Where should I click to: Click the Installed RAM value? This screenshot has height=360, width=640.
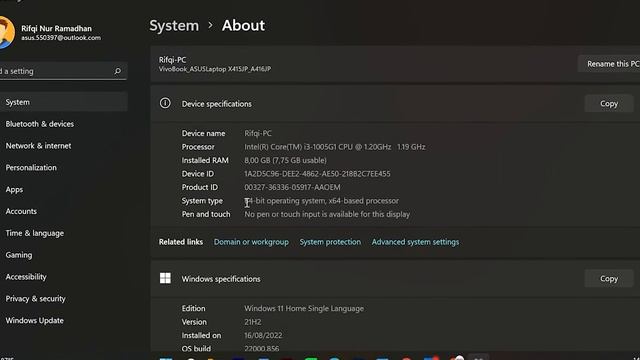pos(285,160)
